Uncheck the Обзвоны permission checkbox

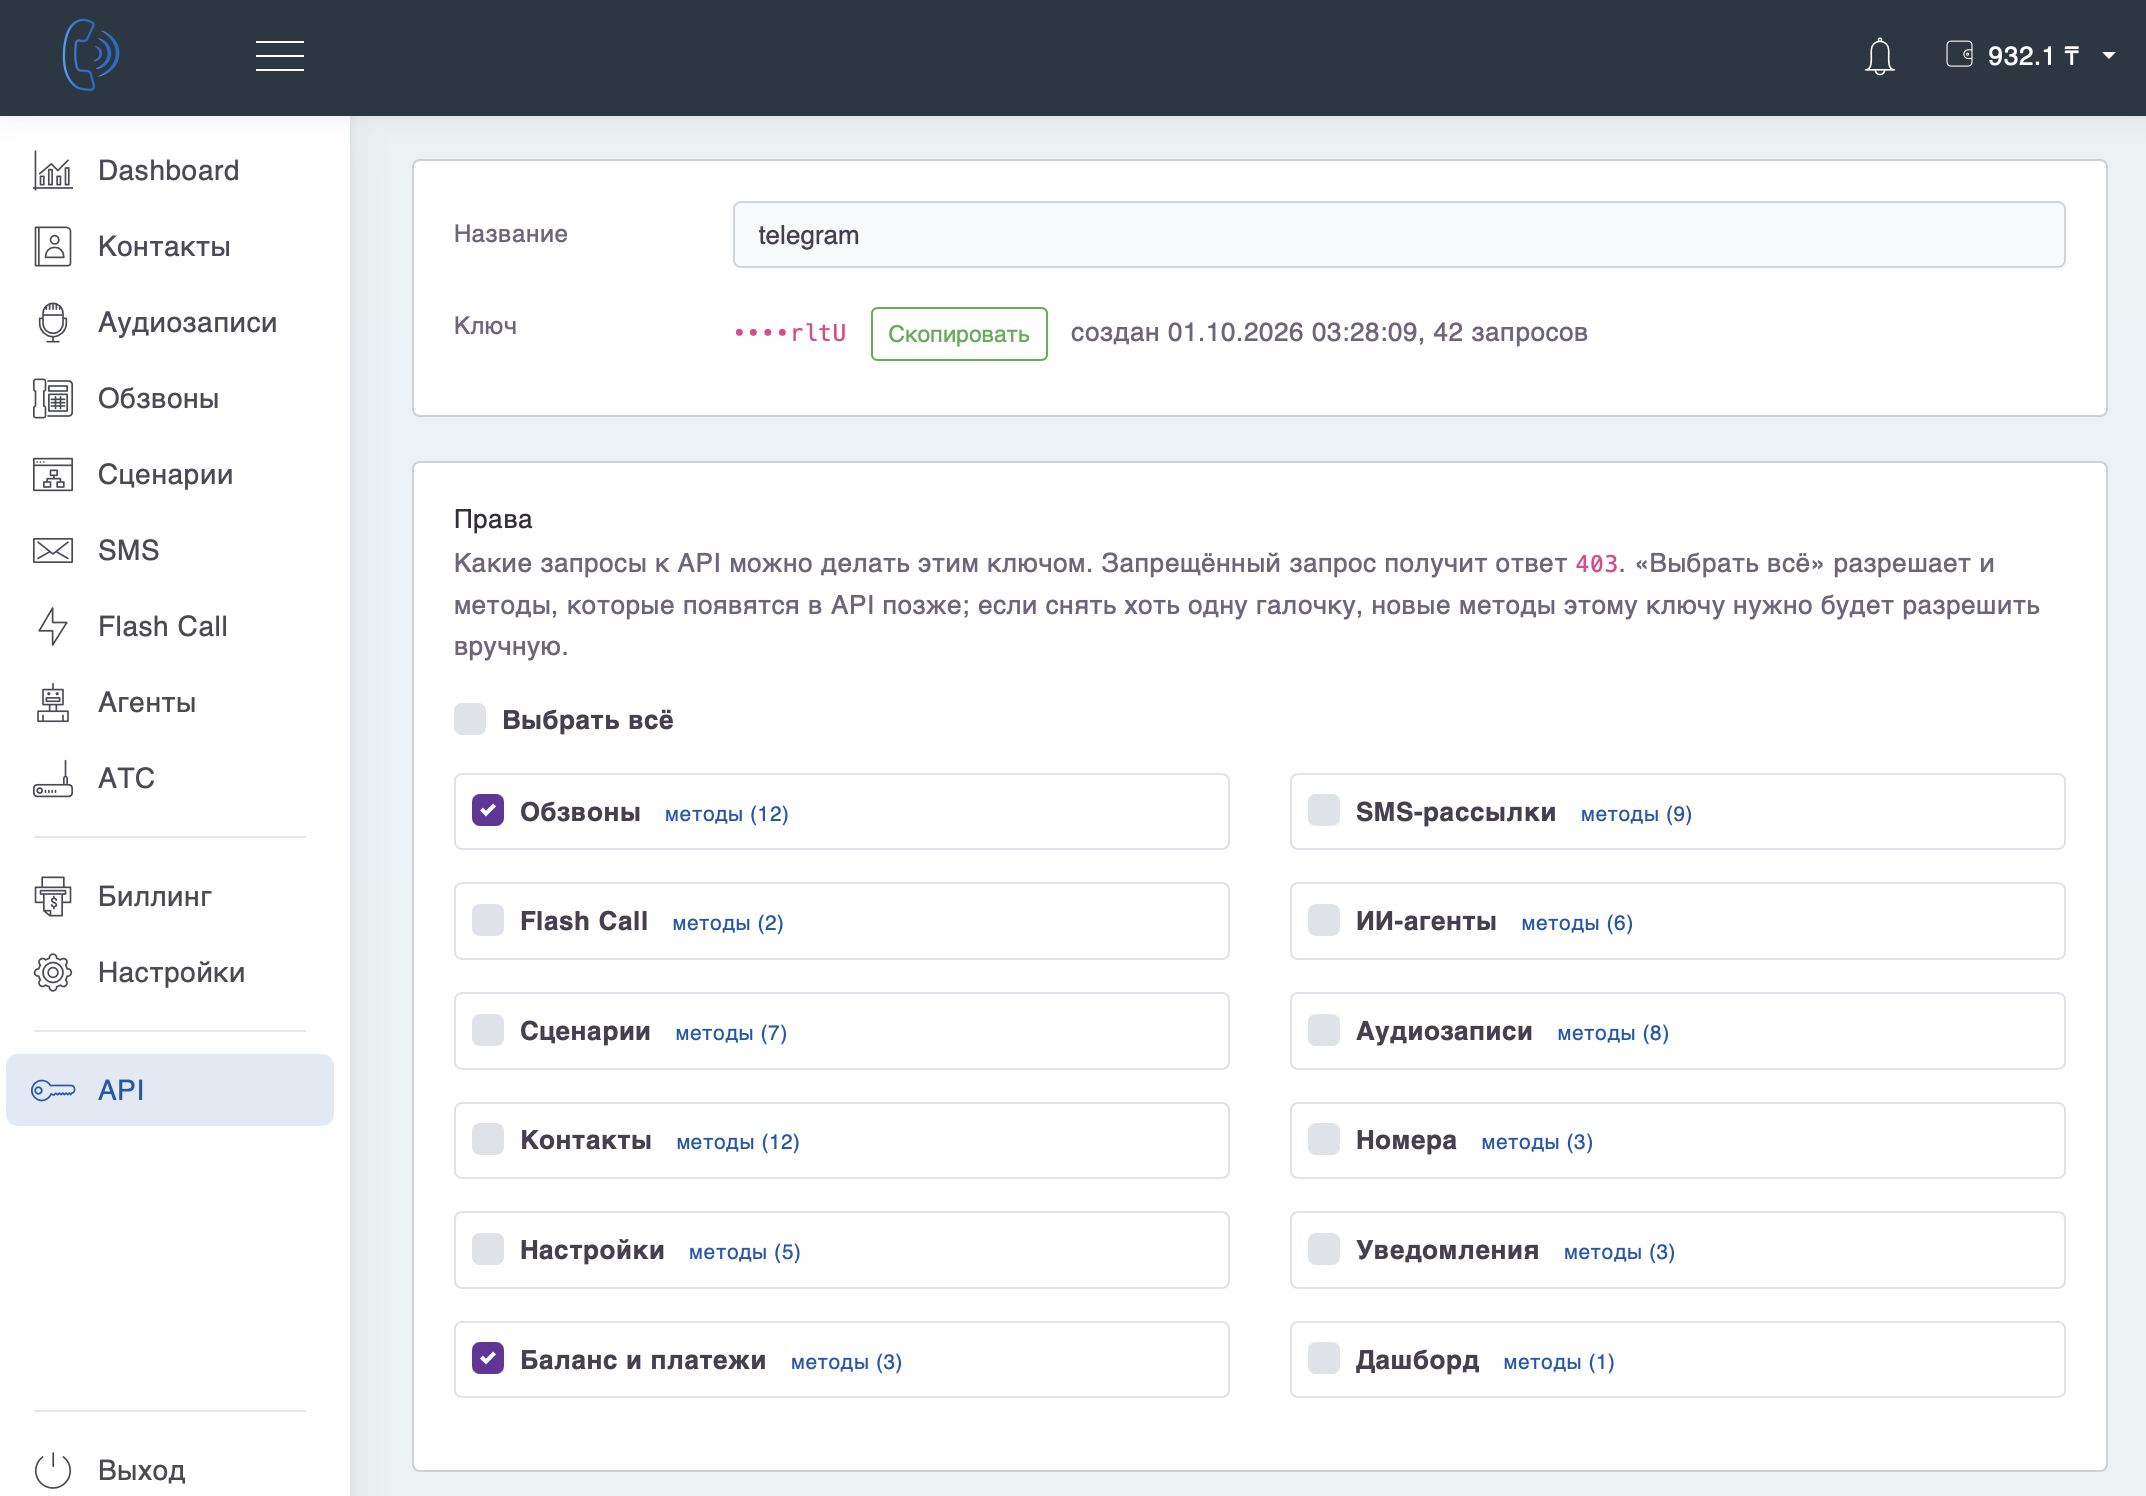click(x=488, y=811)
